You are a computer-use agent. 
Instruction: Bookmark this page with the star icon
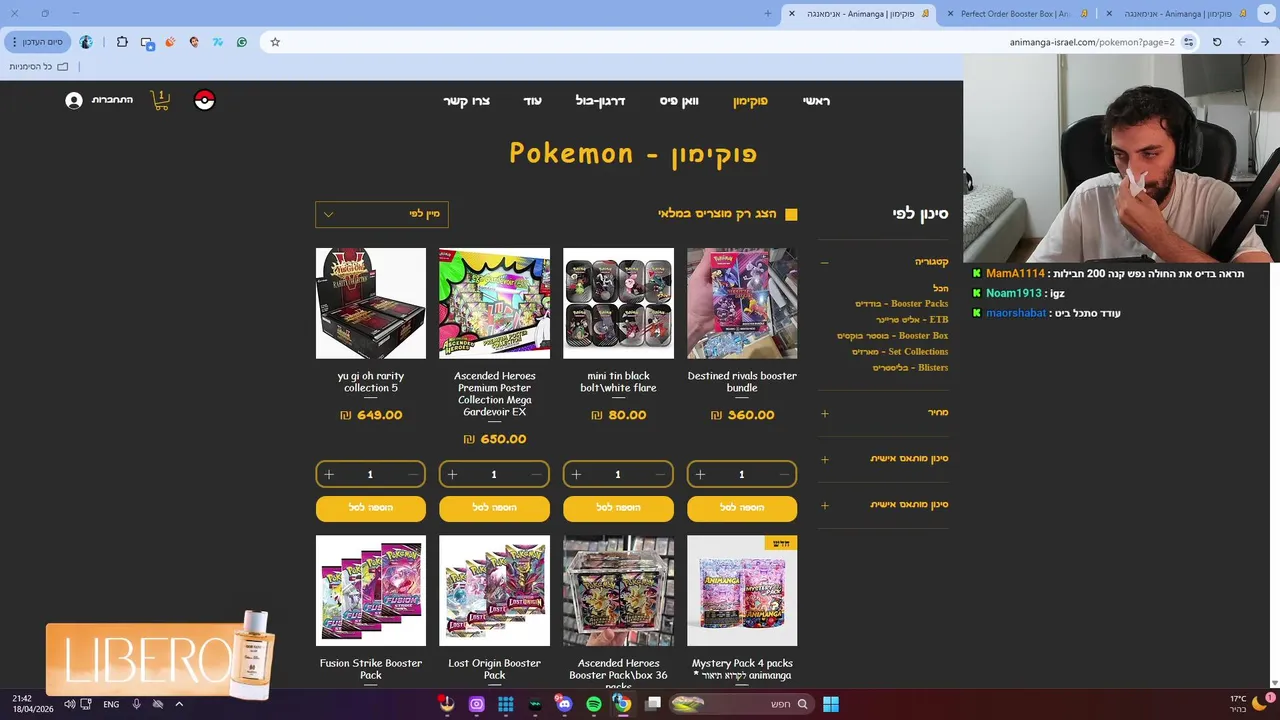(275, 42)
